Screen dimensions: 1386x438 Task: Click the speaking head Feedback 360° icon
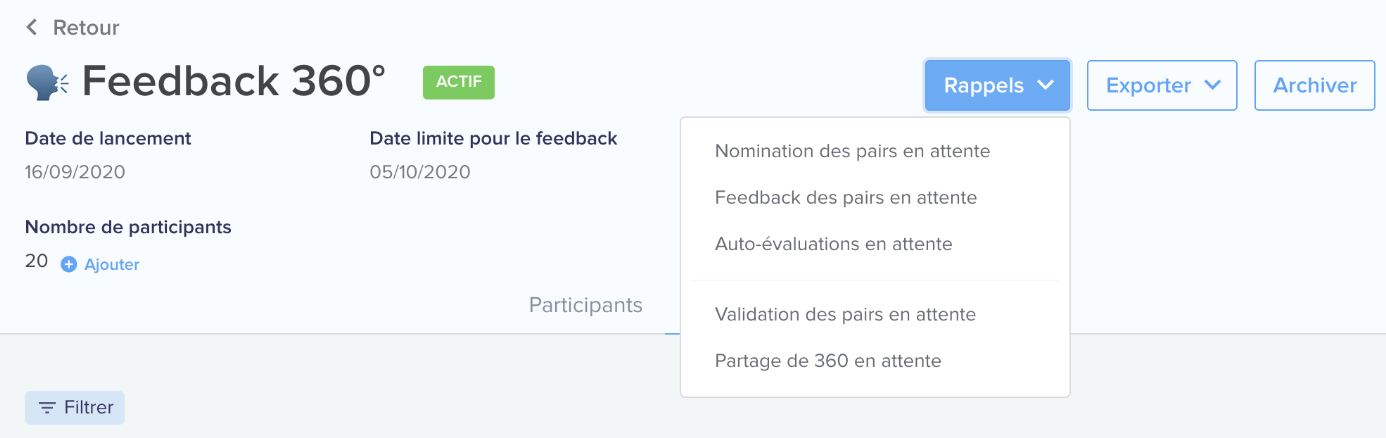point(47,83)
